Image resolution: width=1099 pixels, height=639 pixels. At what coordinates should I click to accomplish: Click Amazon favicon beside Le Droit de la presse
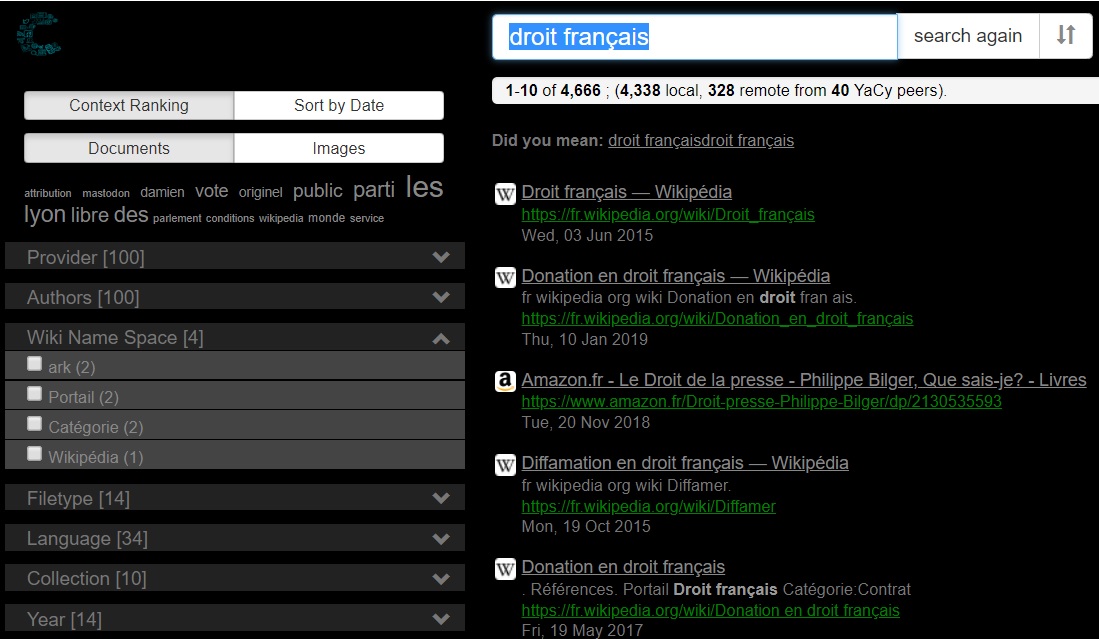(x=505, y=381)
